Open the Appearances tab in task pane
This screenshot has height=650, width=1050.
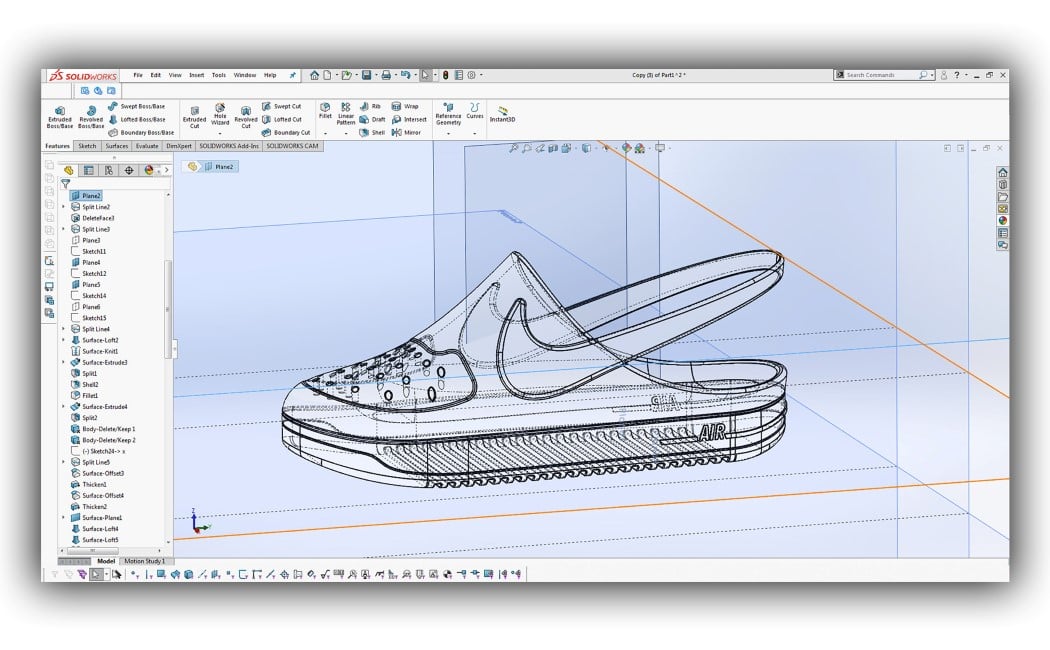tap(1003, 221)
